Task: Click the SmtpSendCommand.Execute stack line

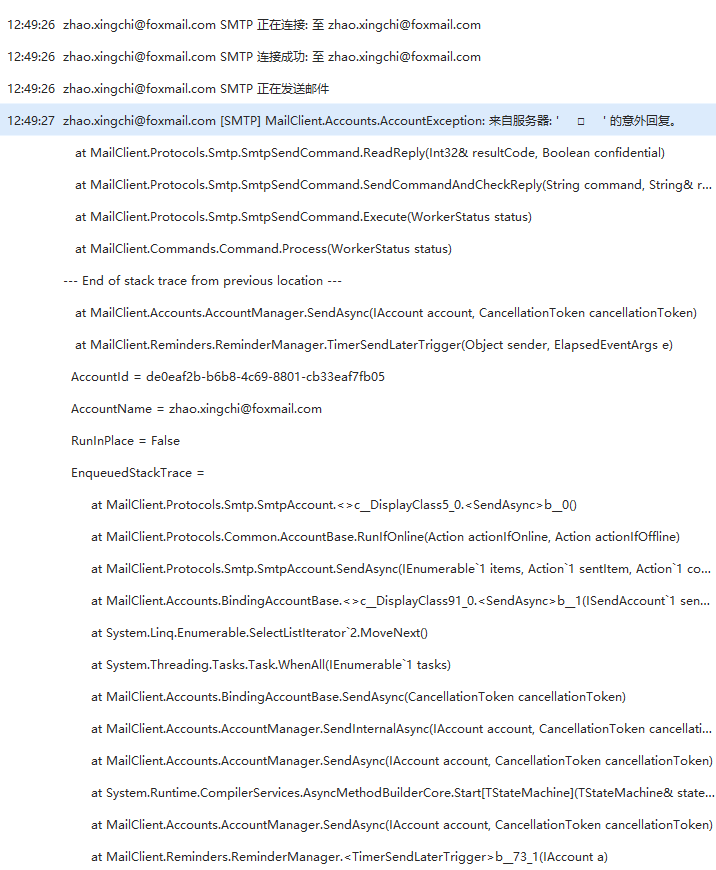Action: [x=303, y=217]
